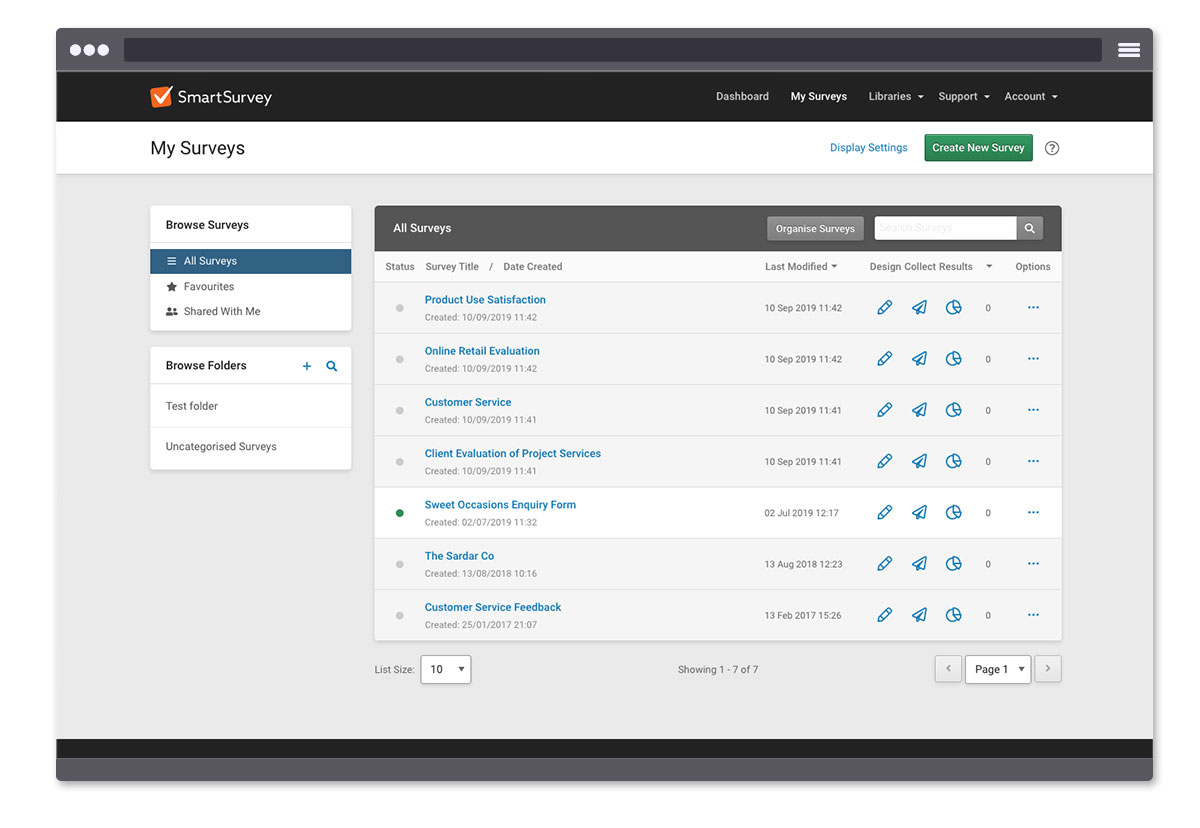Go to Dashboard in the top navigation
This screenshot has height=828, width=1200.
(742, 97)
